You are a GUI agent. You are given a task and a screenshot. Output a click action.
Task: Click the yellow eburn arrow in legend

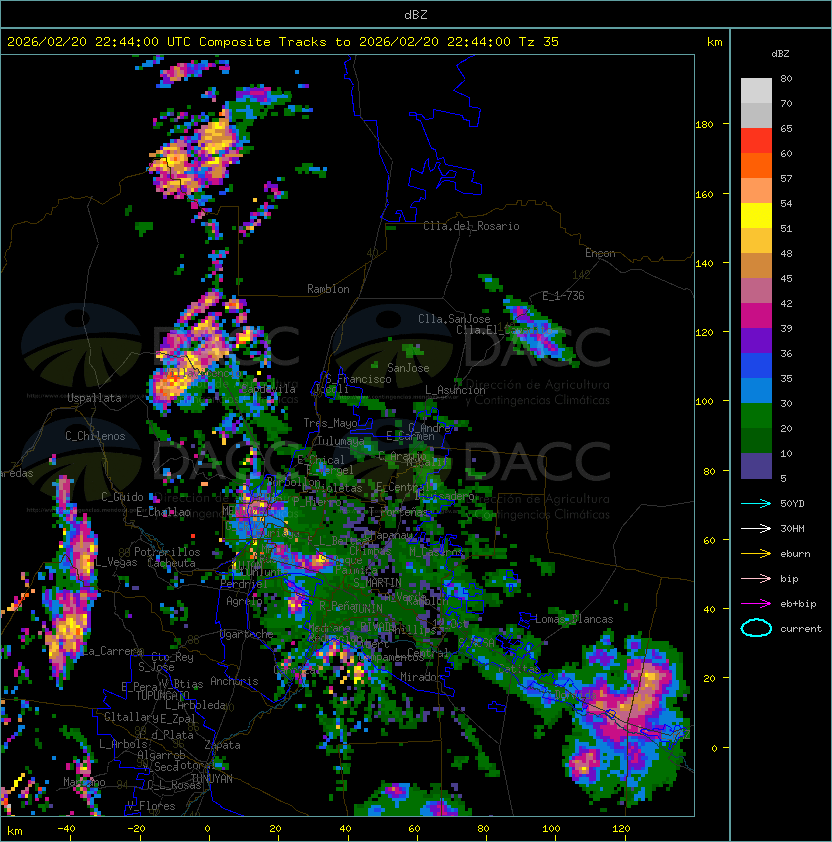click(x=756, y=554)
